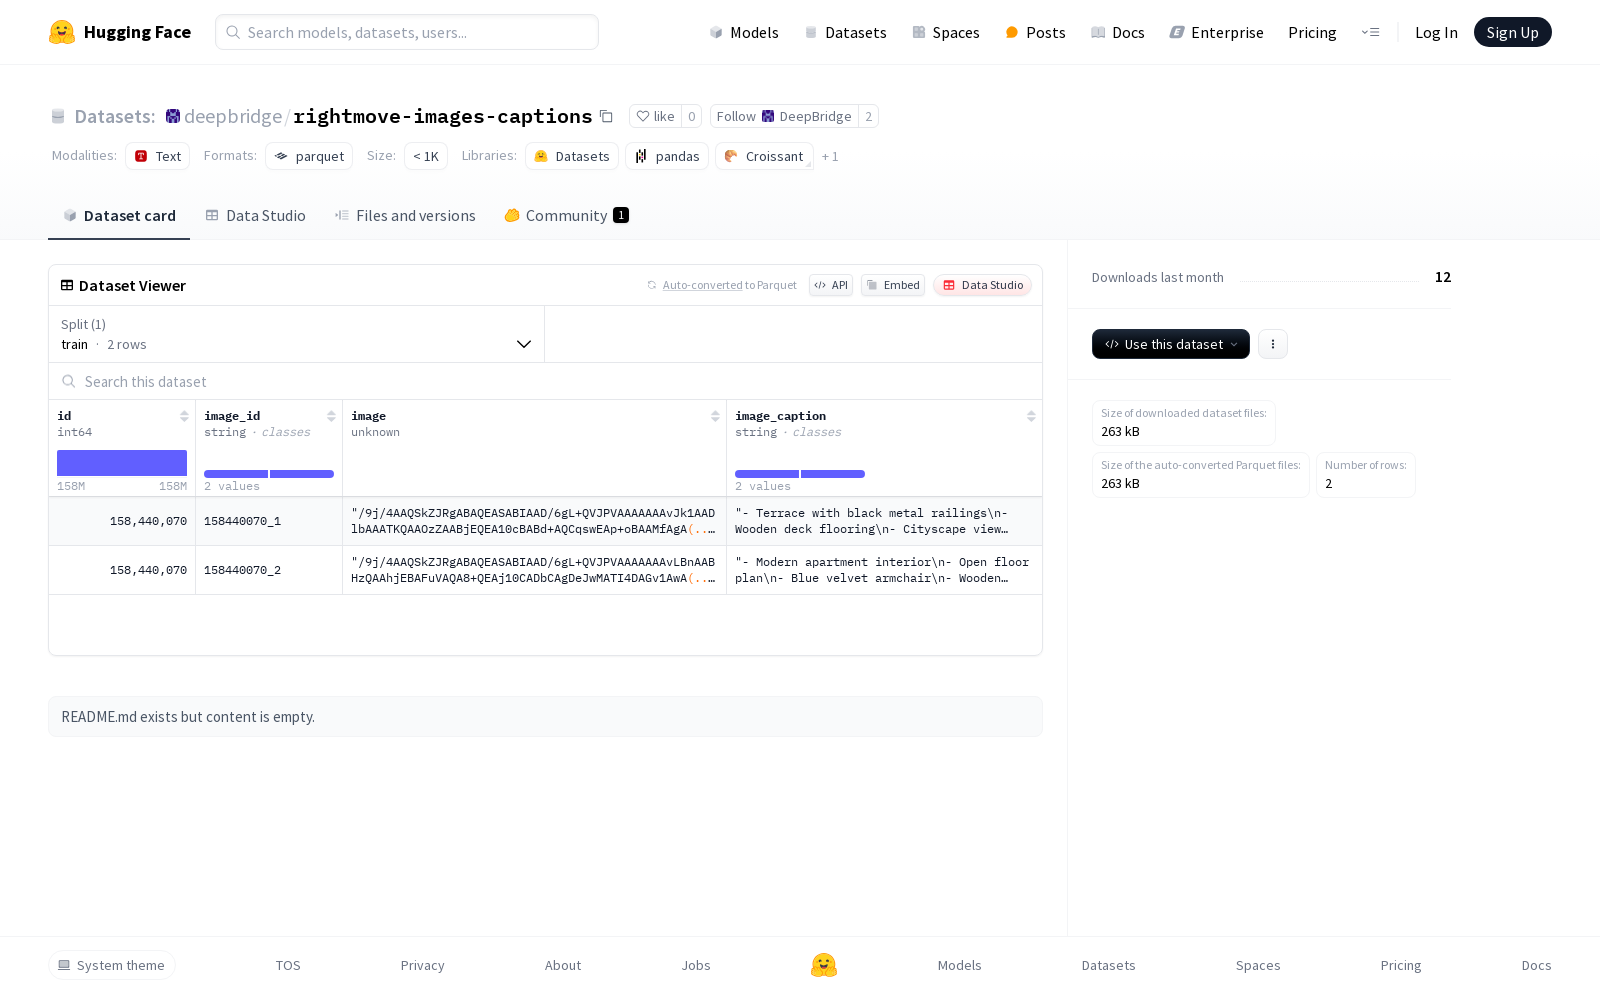Click the parquet format tag
Screen dimensions: 1600x1000
[309, 156]
